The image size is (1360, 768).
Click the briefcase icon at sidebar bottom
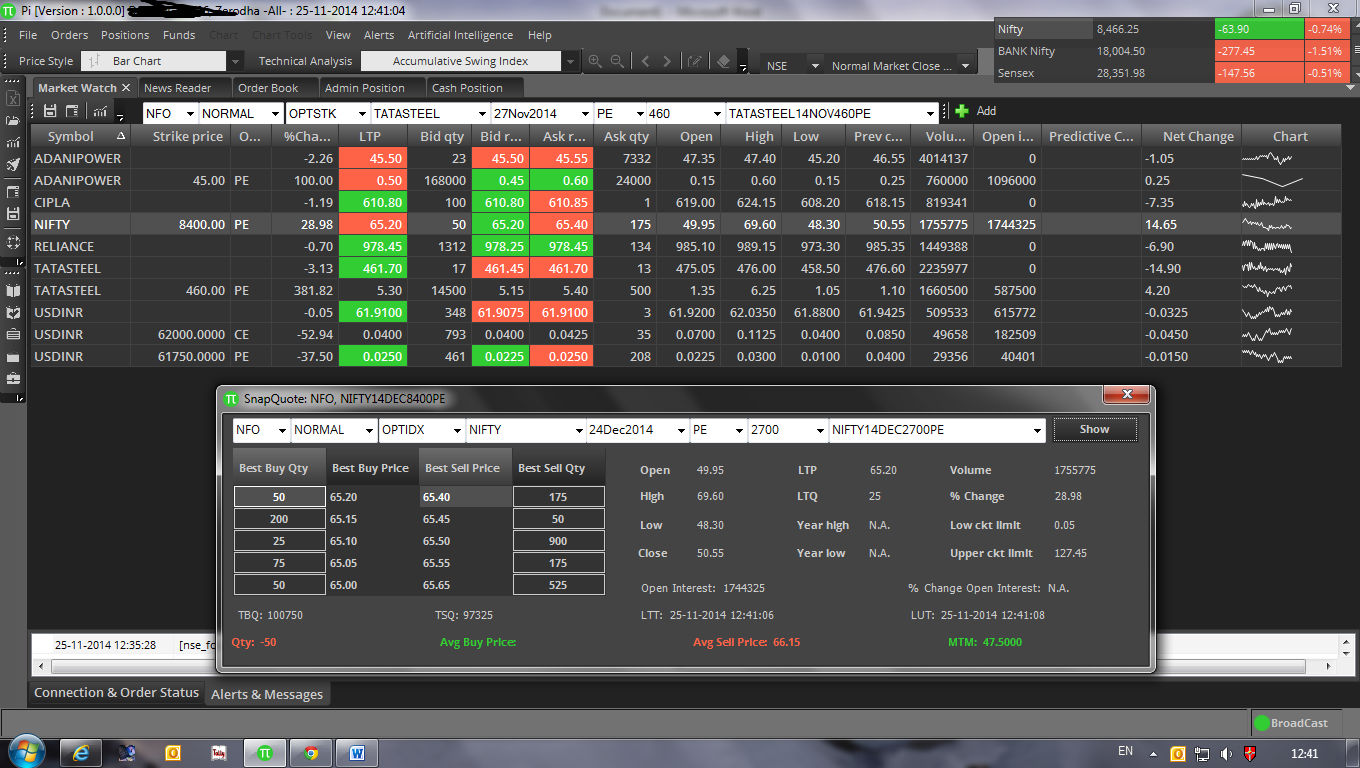click(x=13, y=379)
